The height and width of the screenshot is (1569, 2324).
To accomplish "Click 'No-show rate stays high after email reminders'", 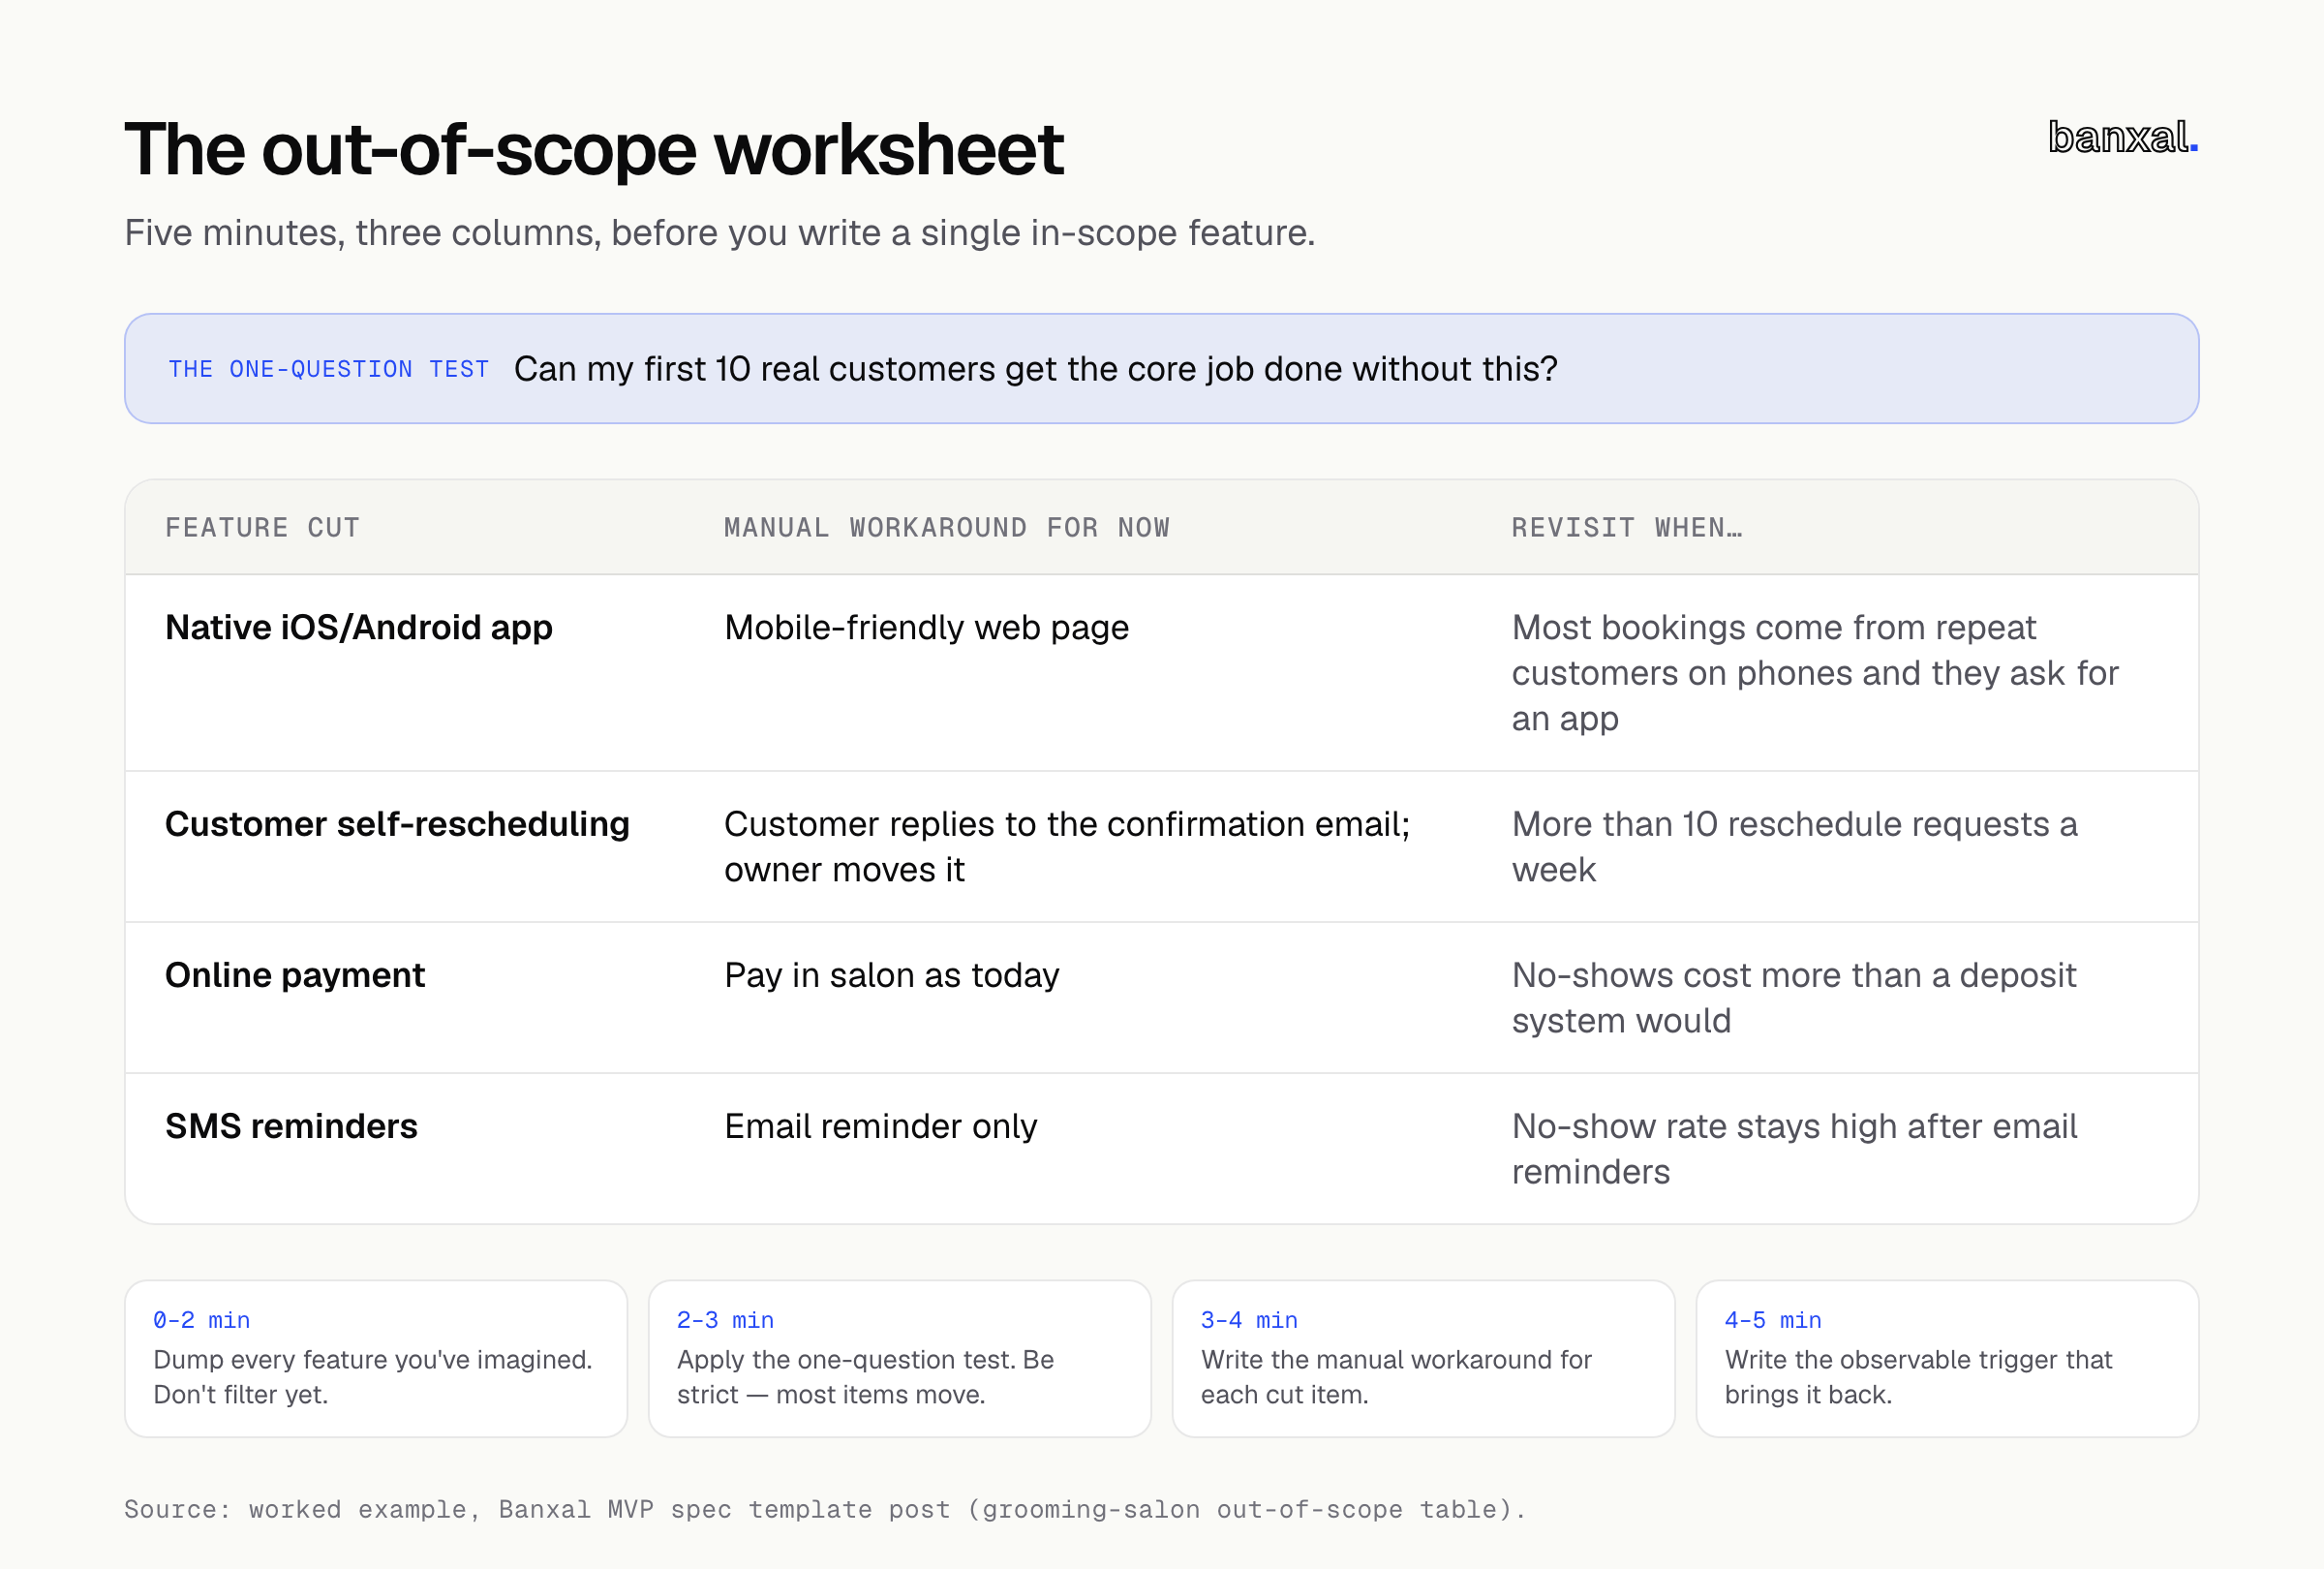I will (1794, 1149).
